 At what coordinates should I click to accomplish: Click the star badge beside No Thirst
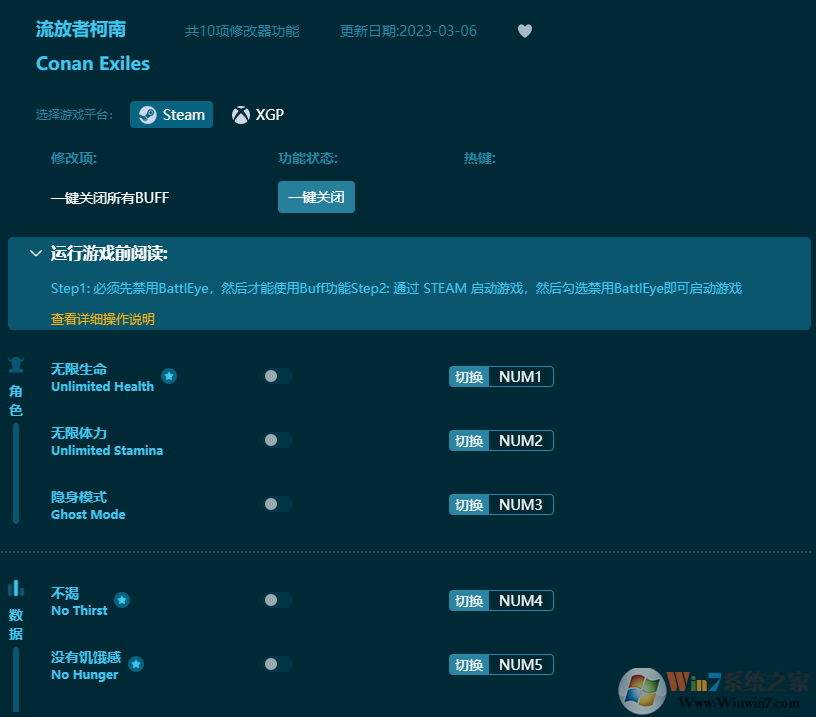coord(122,600)
